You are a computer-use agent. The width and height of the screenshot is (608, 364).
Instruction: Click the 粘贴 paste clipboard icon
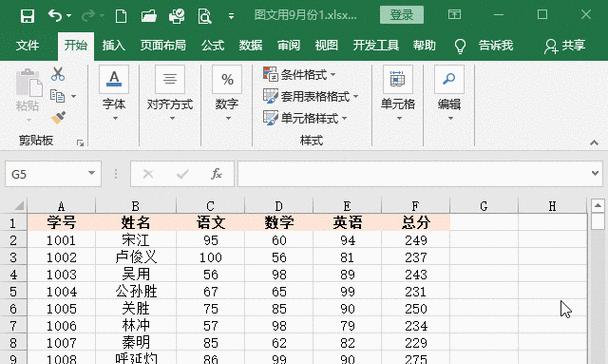click(x=28, y=82)
